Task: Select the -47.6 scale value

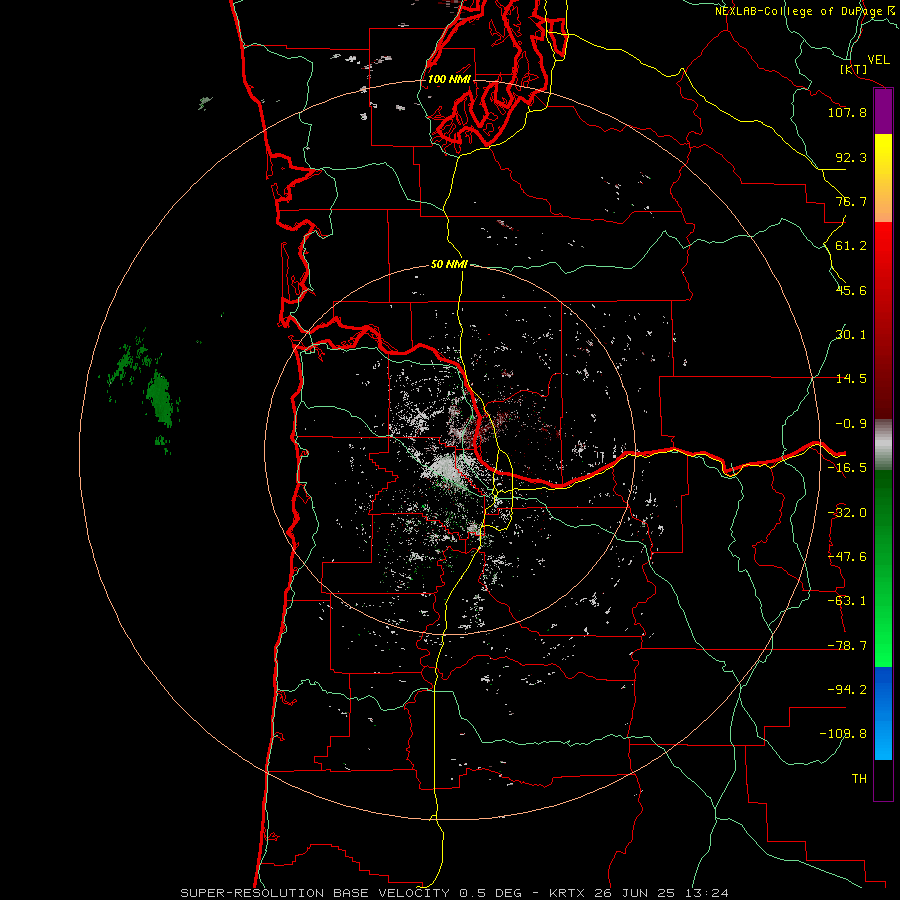Action: 847,557
